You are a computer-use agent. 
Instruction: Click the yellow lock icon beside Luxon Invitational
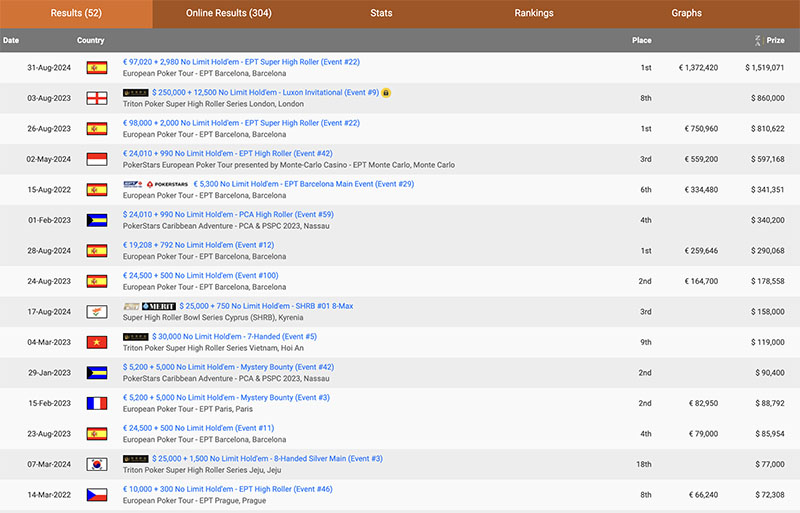pyautogui.click(x=386, y=93)
